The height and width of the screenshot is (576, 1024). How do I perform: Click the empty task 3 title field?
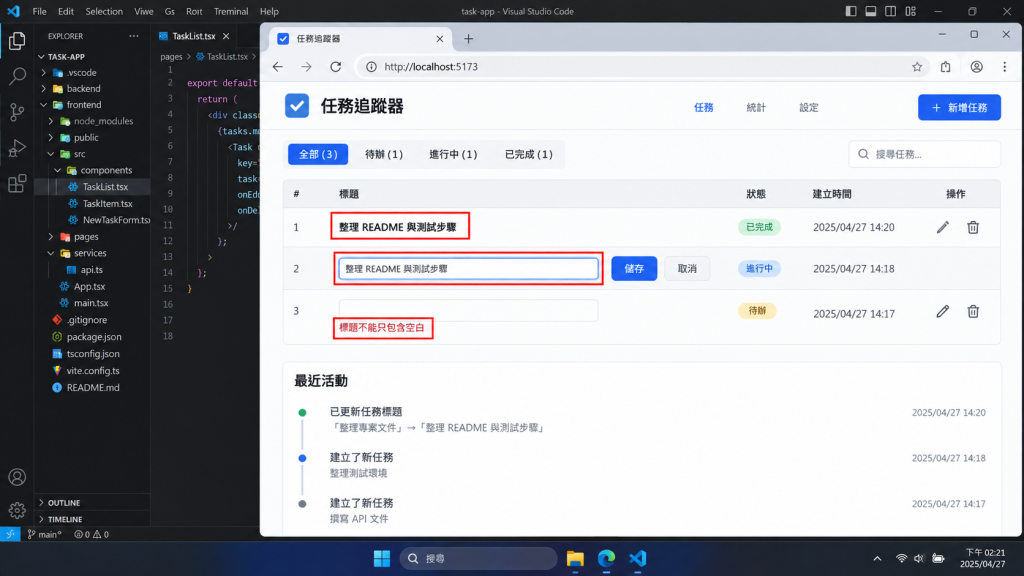coord(468,310)
